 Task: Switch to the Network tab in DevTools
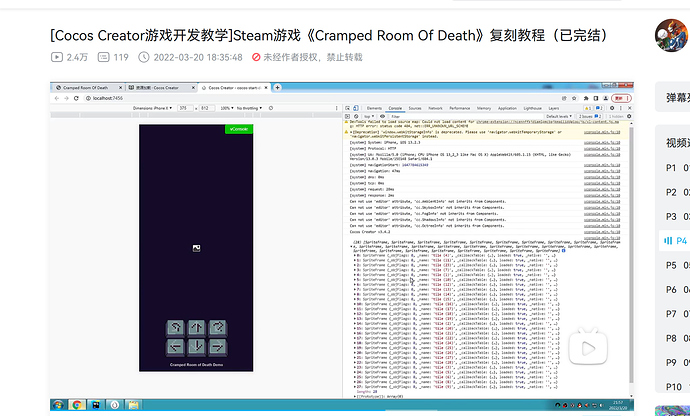point(435,108)
